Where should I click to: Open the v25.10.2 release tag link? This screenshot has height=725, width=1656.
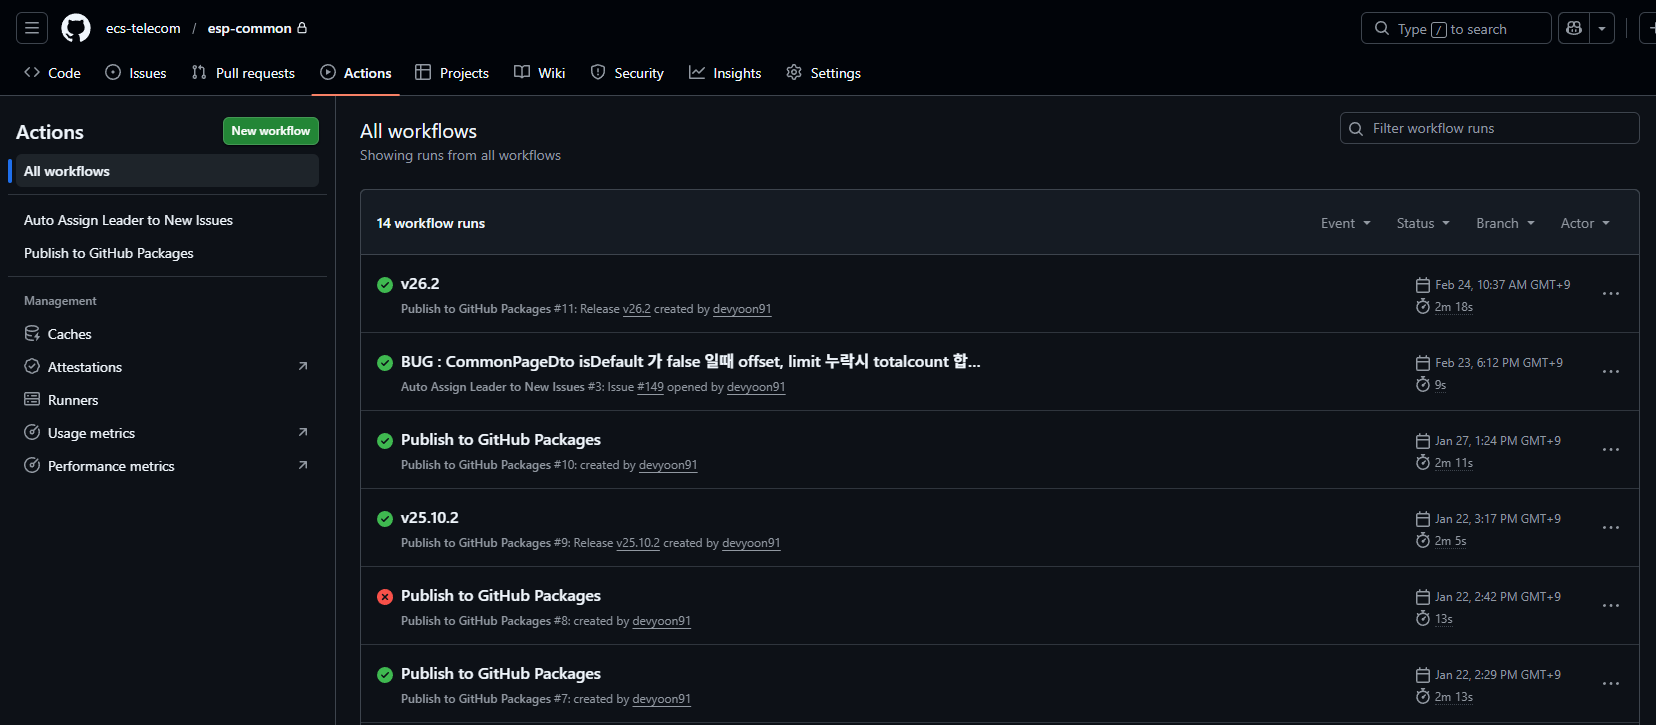pos(638,543)
